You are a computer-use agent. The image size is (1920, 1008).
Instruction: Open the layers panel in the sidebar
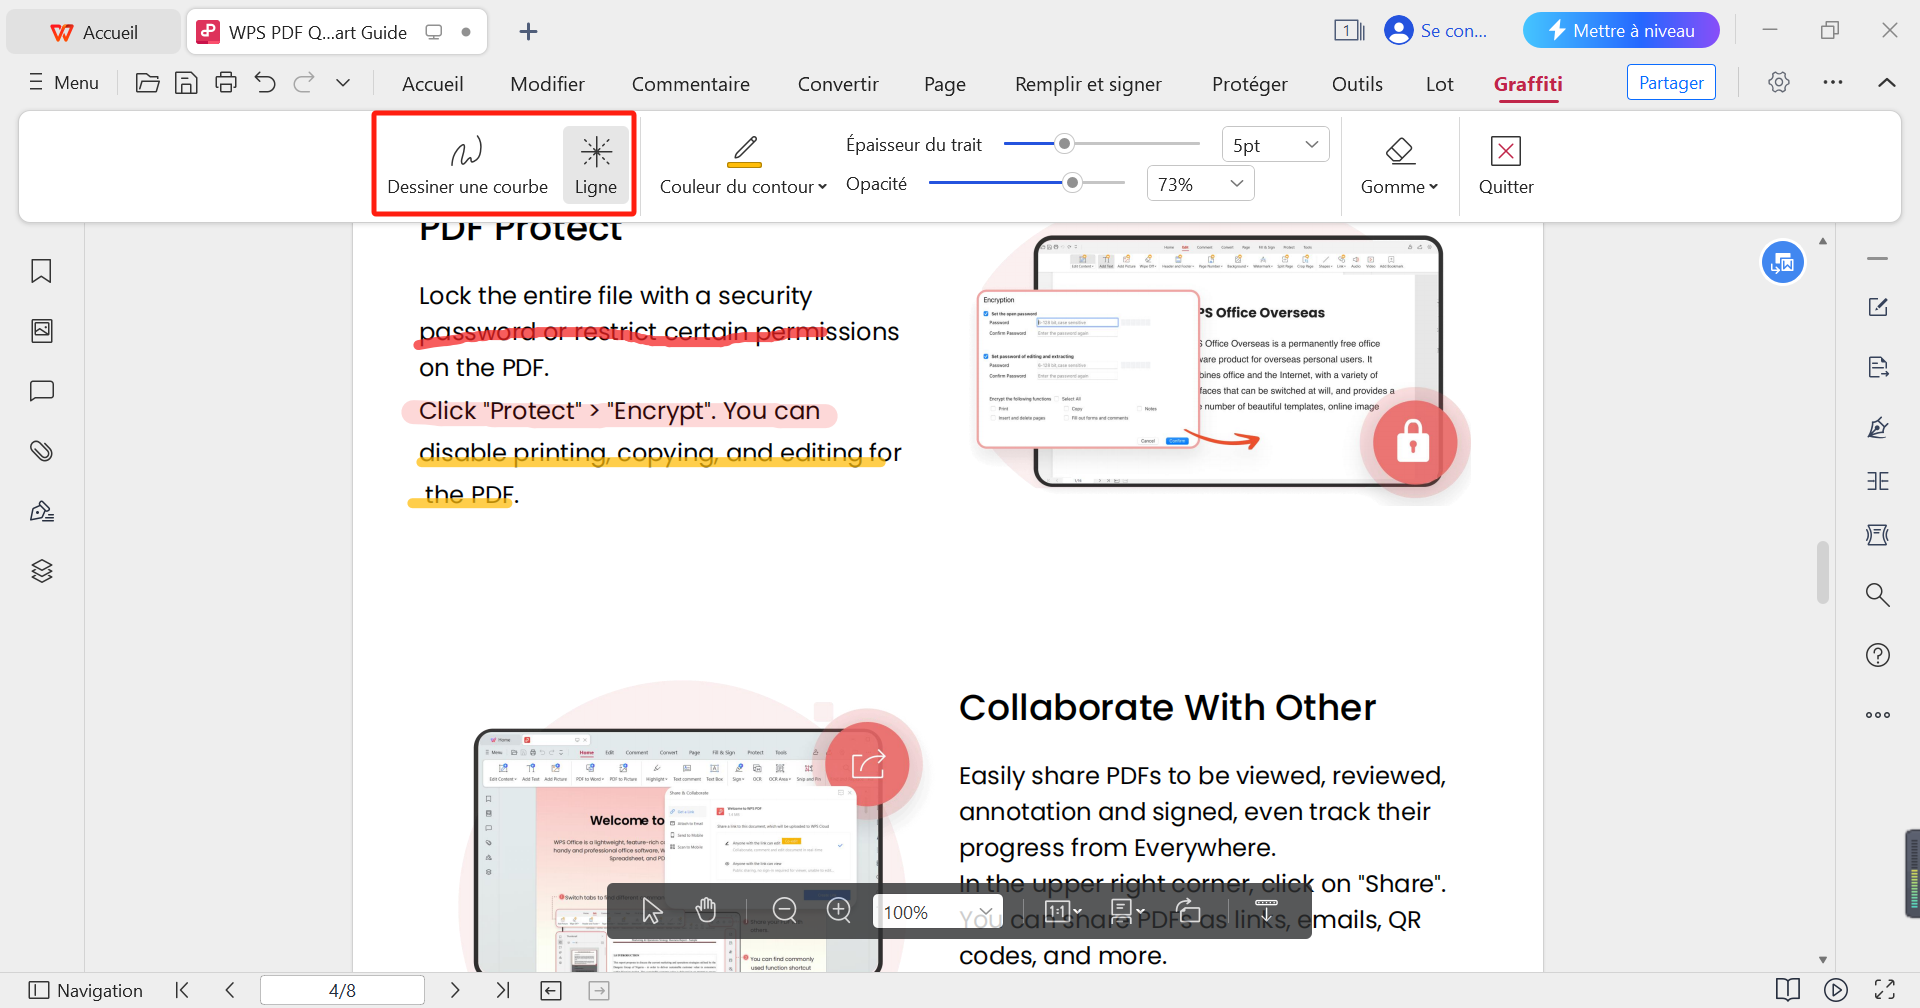pos(42,571)
